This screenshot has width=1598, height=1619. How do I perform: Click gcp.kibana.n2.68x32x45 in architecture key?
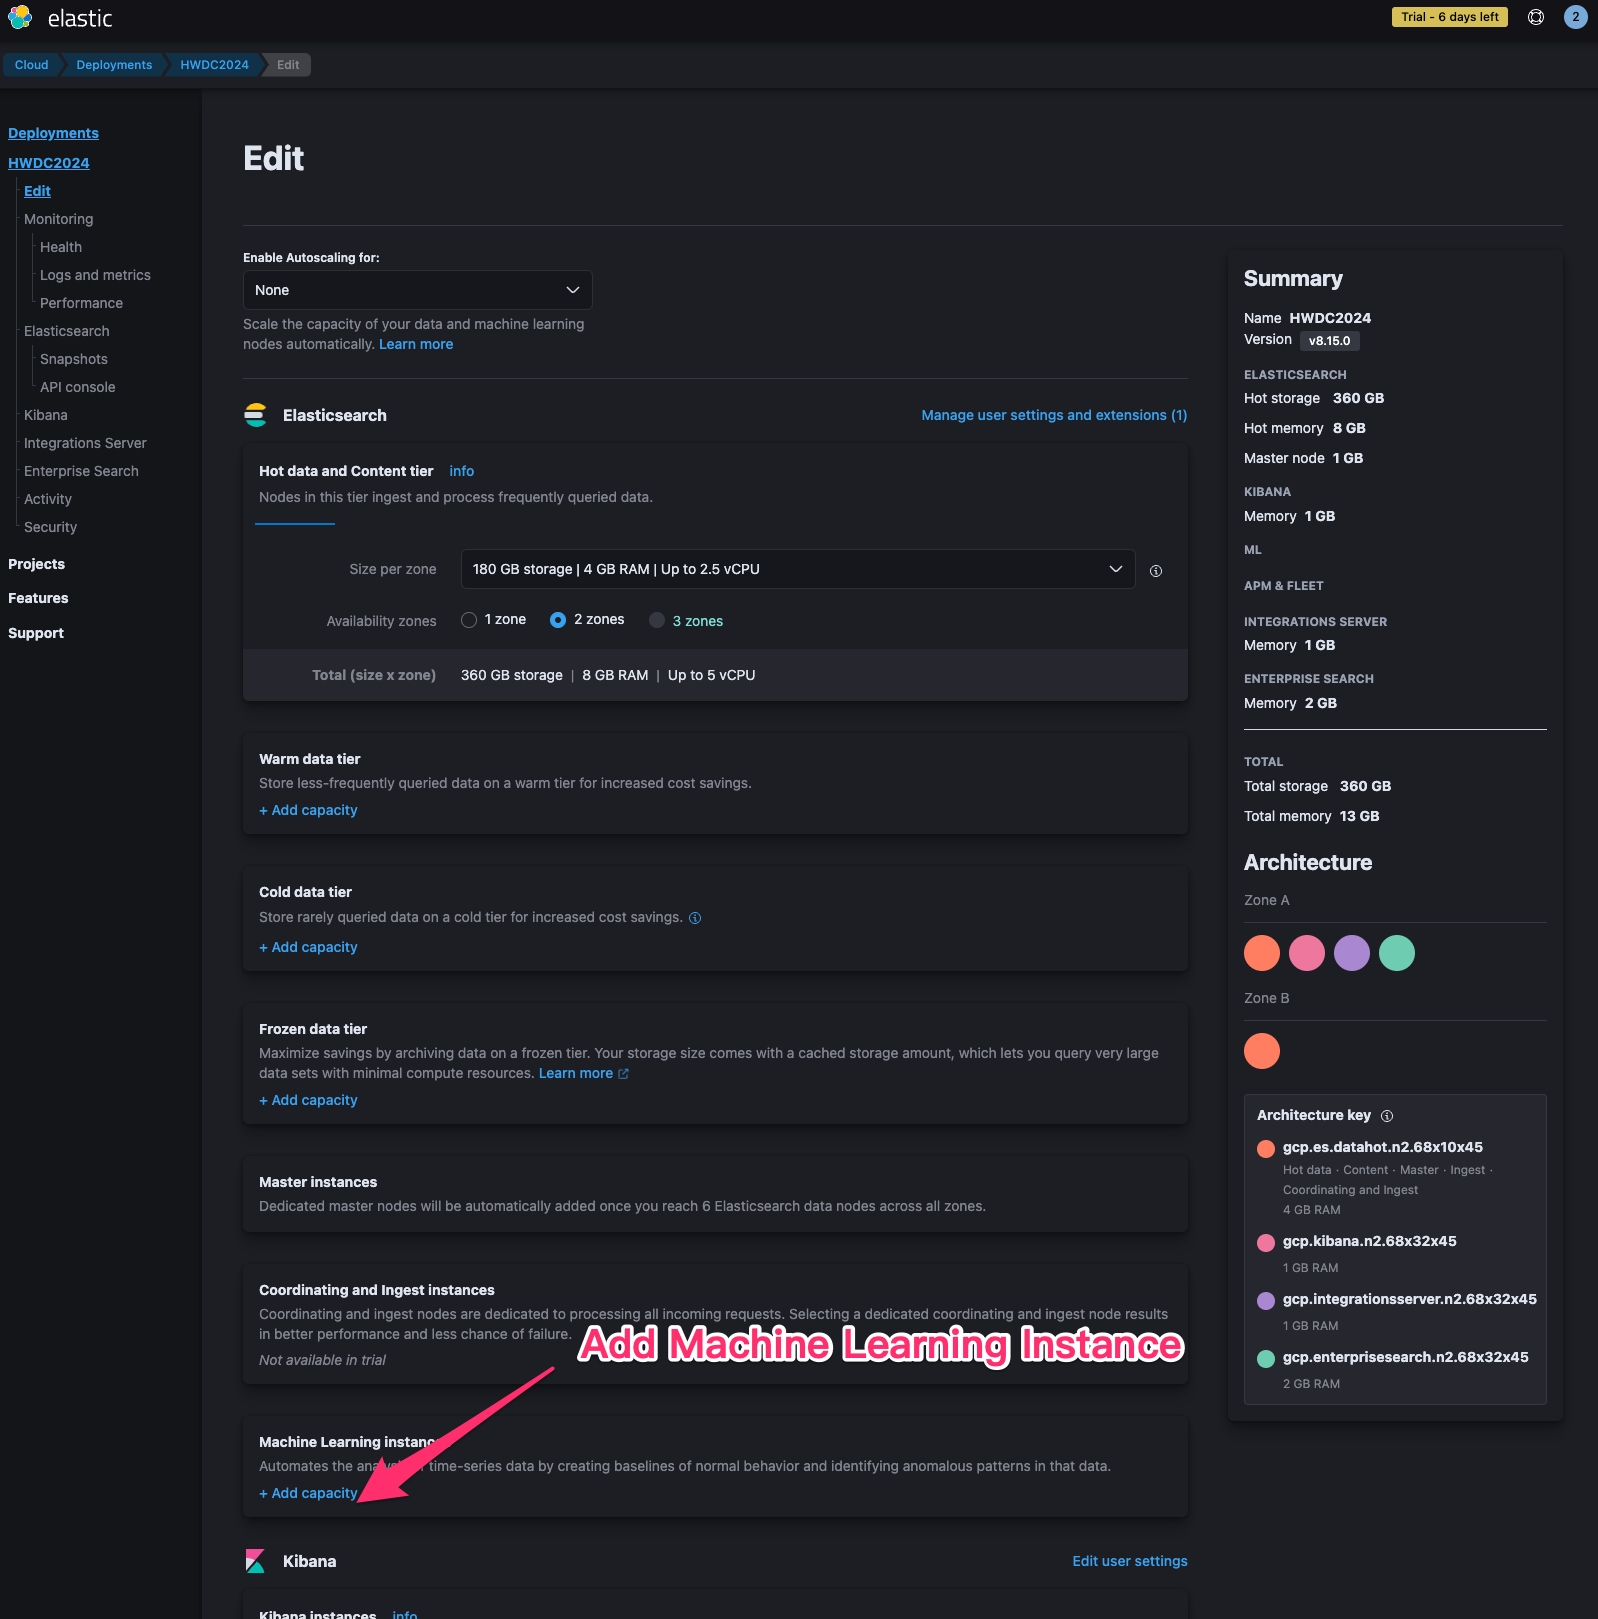[1369, 1241]
